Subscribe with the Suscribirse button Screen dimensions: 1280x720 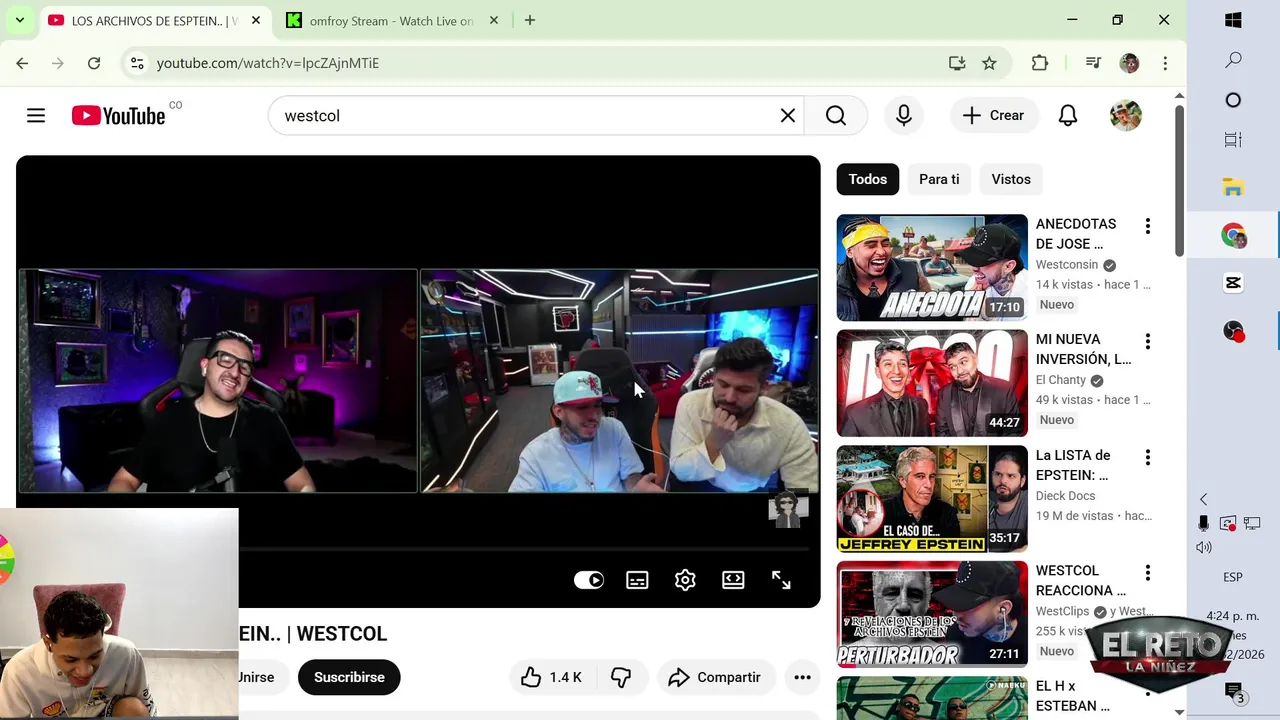point(349,678)
